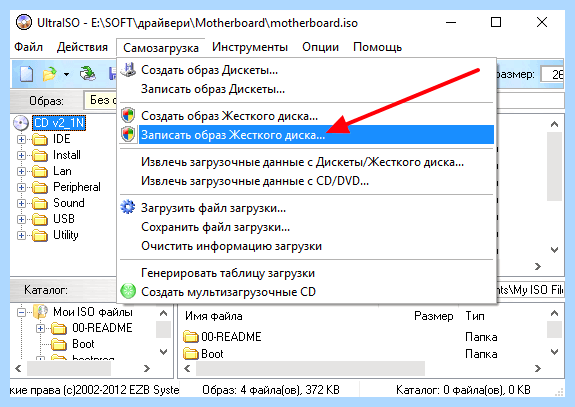575x407 pixels.
Task: Click the Open CD/DVD toolbar icon
Action: 88,74
